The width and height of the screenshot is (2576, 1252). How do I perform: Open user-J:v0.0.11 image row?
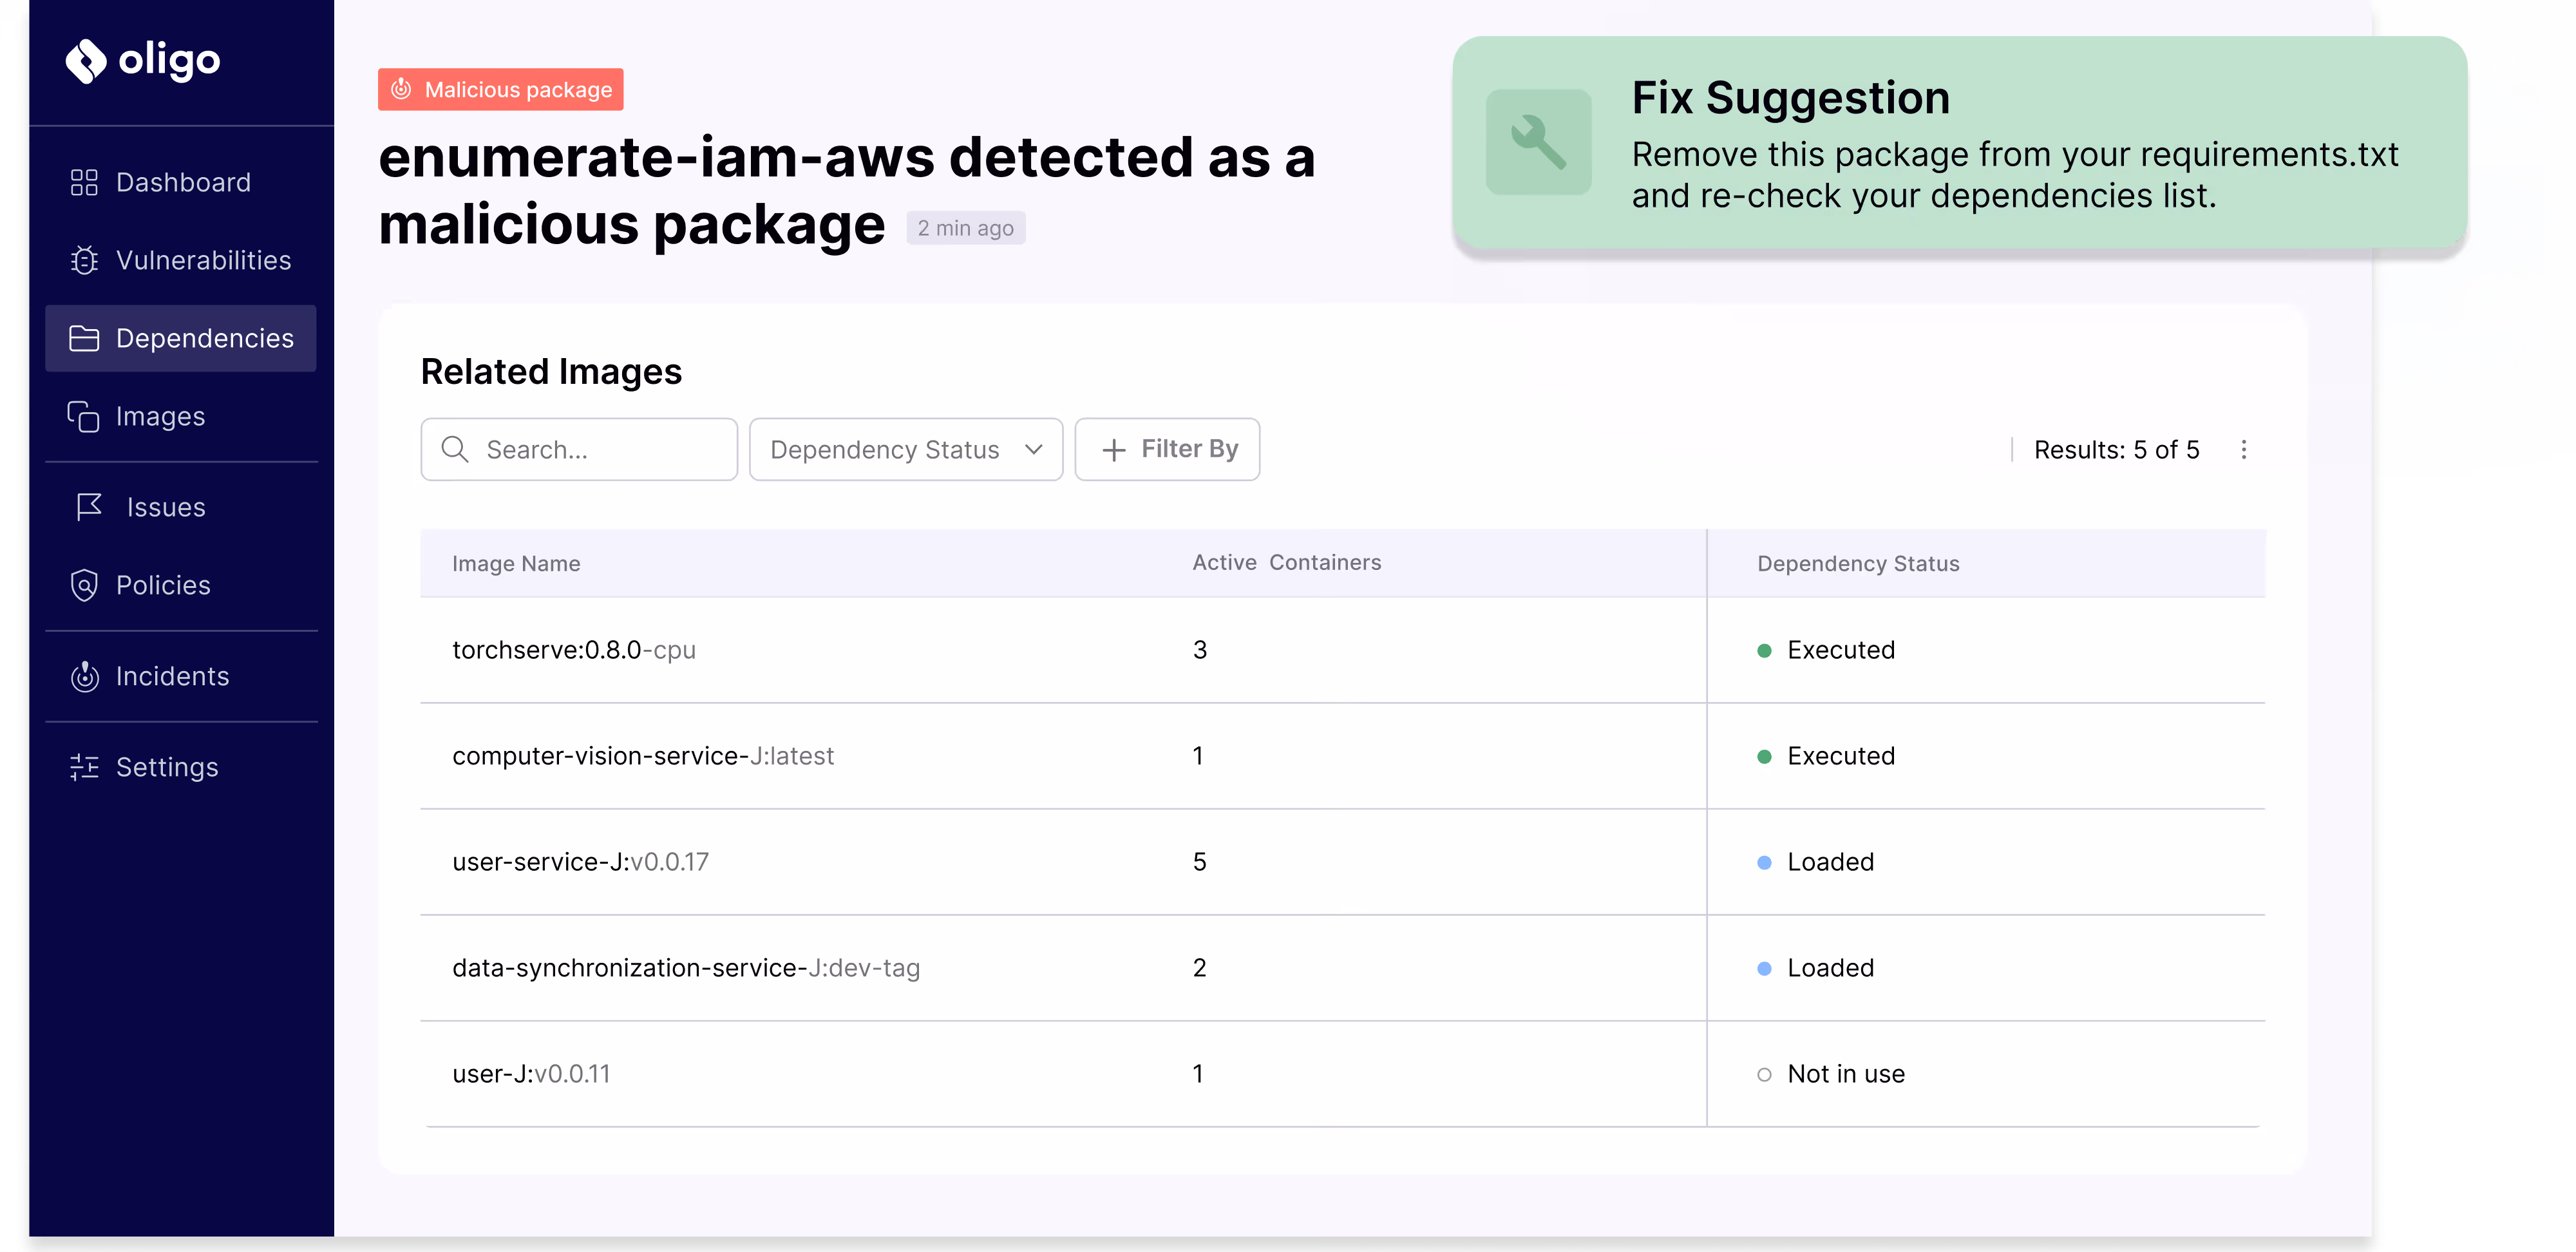click(1343, 1074)
